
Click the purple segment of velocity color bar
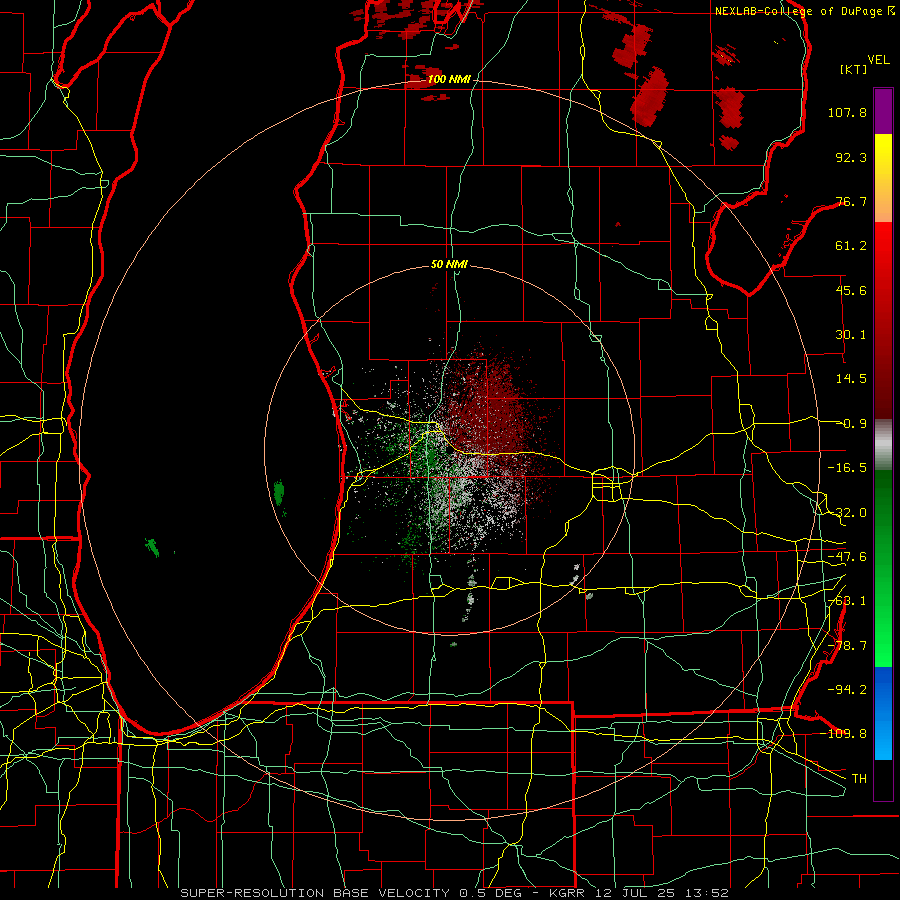(x=883, y=111)
